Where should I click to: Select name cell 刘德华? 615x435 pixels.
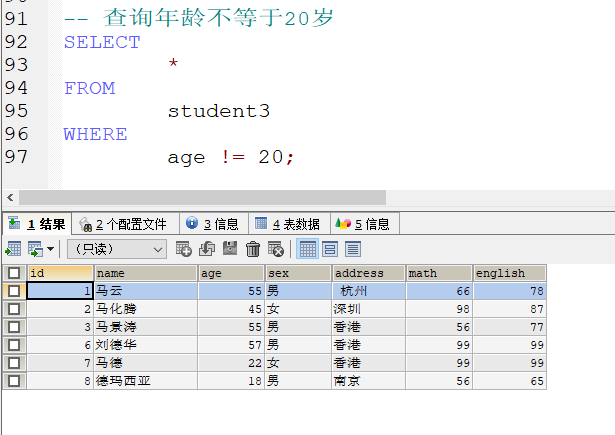point(146,345)
